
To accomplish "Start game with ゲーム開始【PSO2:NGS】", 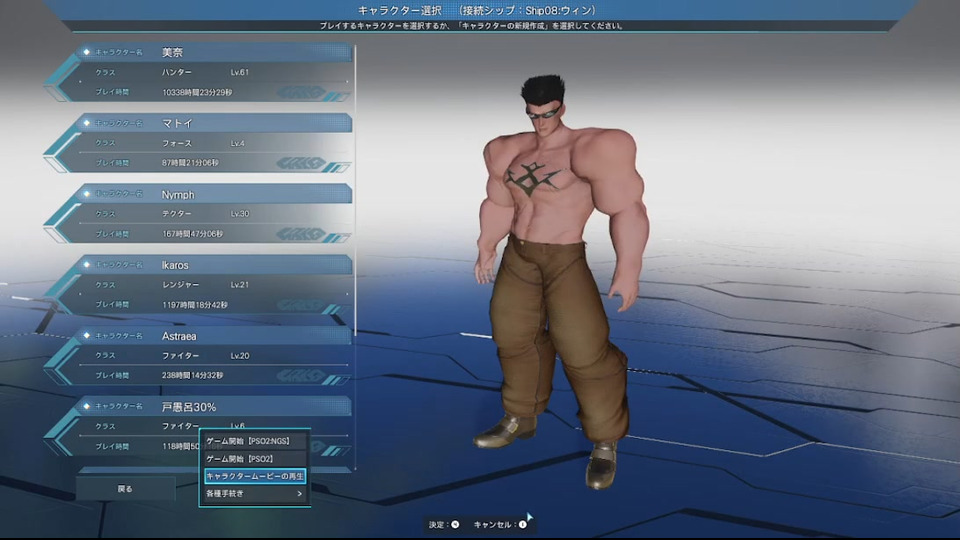I will [255, 441].
